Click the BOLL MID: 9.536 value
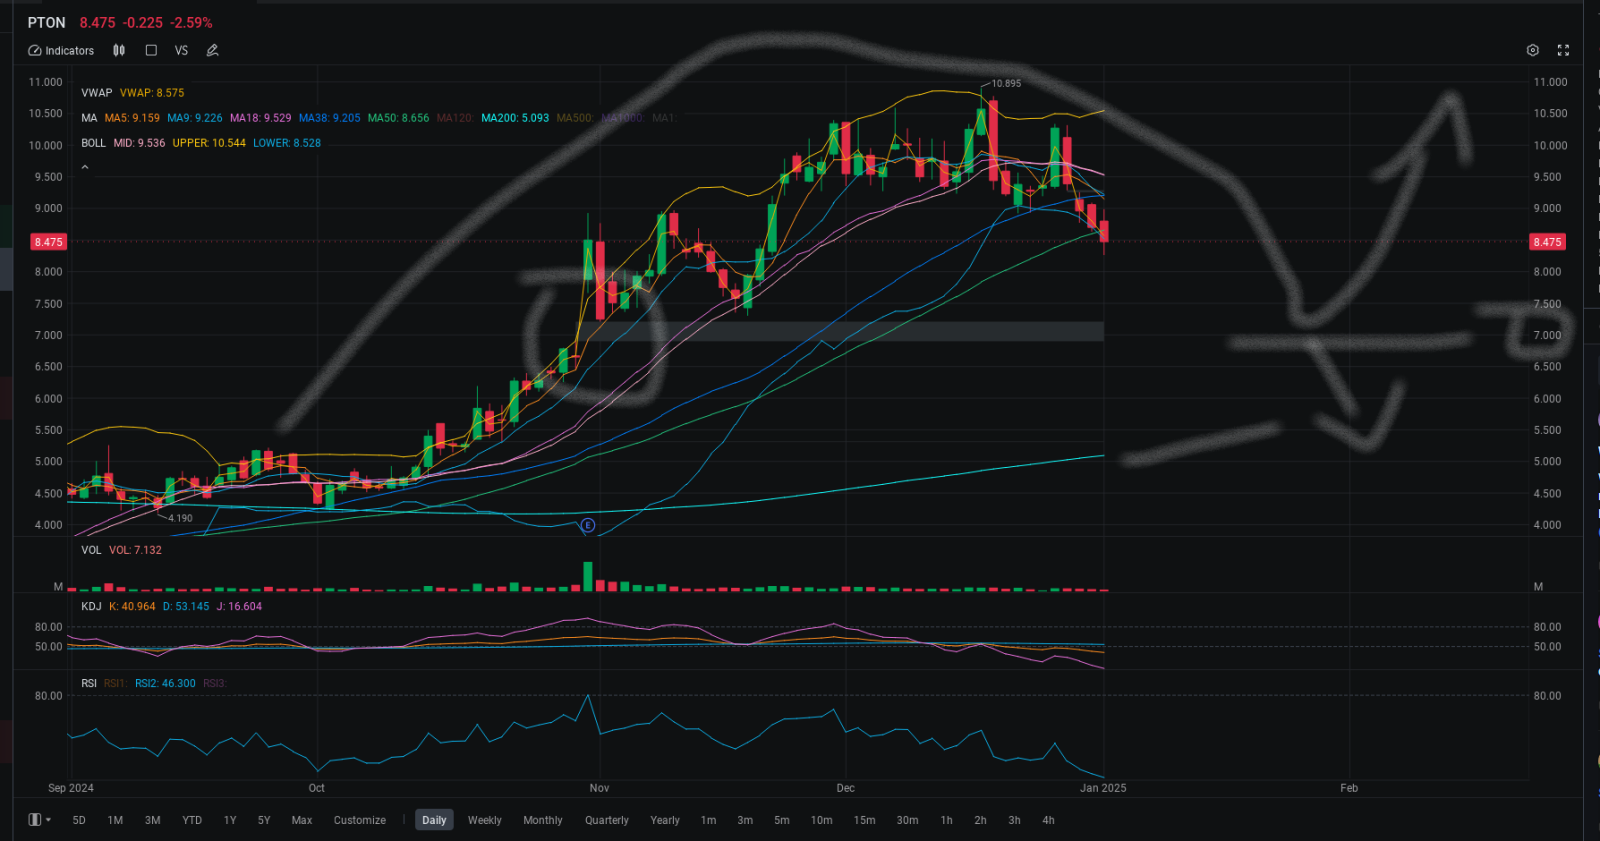The height and width of the screenshot is (841, 1600). [139, 143]
